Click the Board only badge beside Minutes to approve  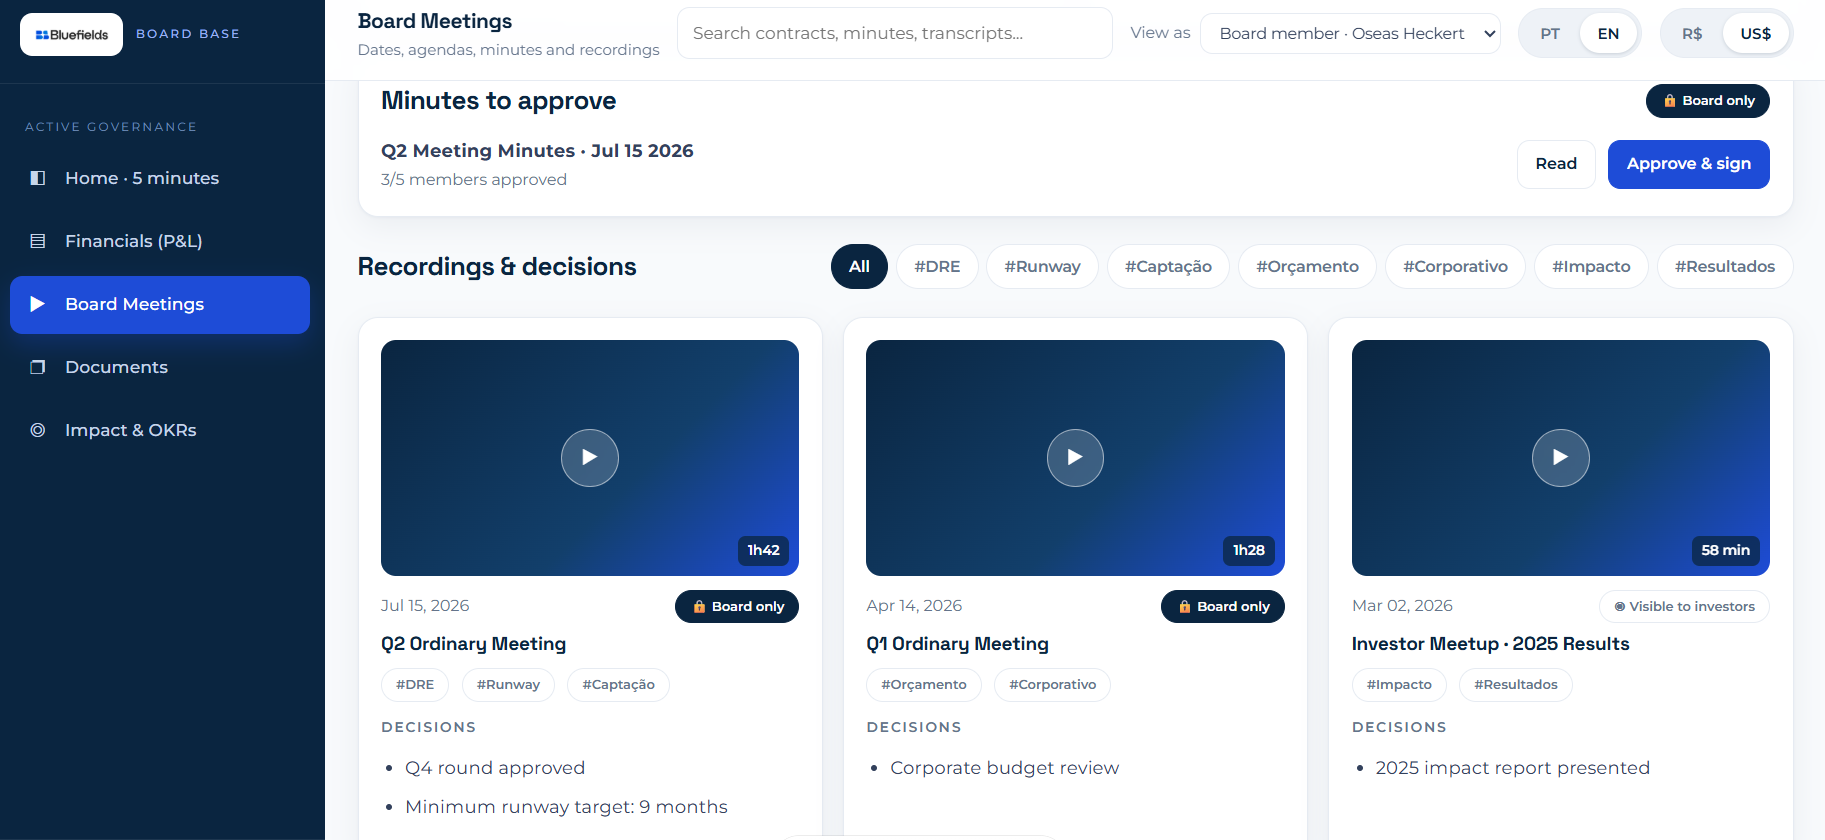1708,101
